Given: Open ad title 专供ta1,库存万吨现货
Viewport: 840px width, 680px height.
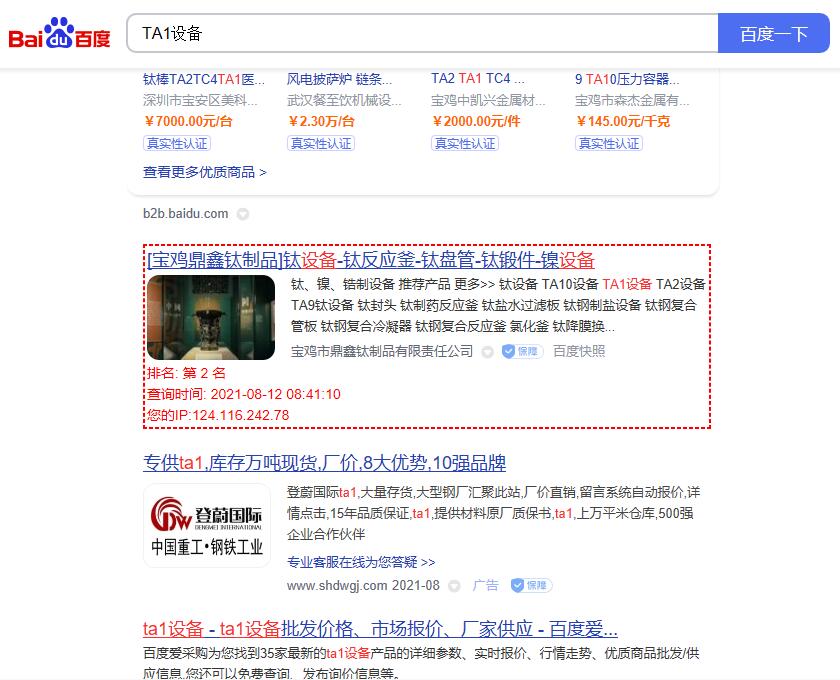Looking at the screenshot, I should (325, 462).
